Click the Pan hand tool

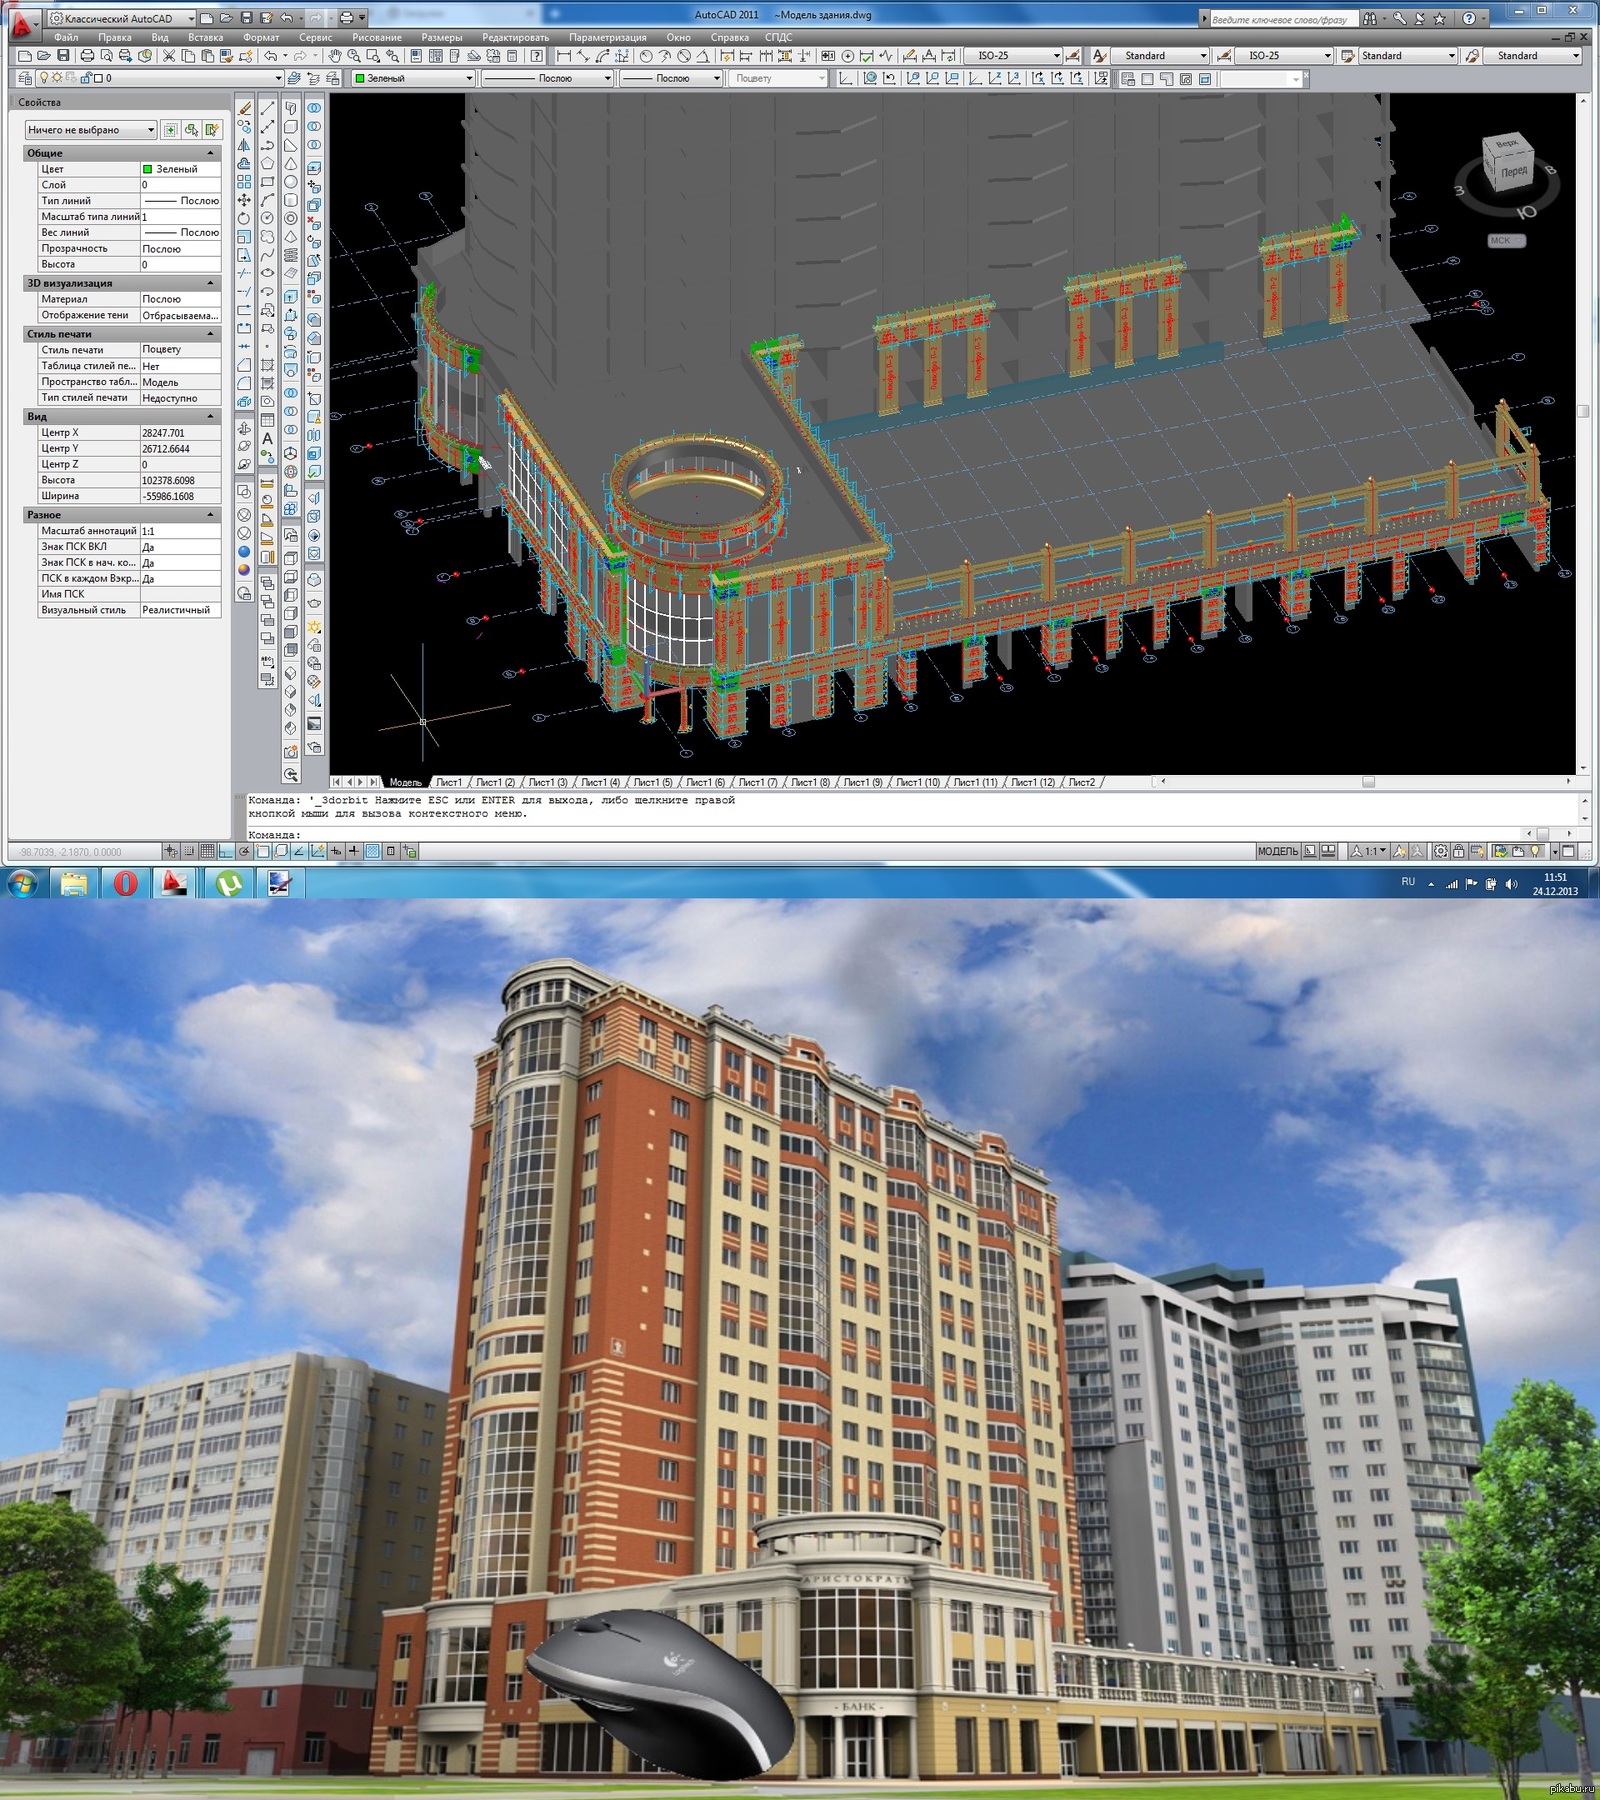[335, 56]
